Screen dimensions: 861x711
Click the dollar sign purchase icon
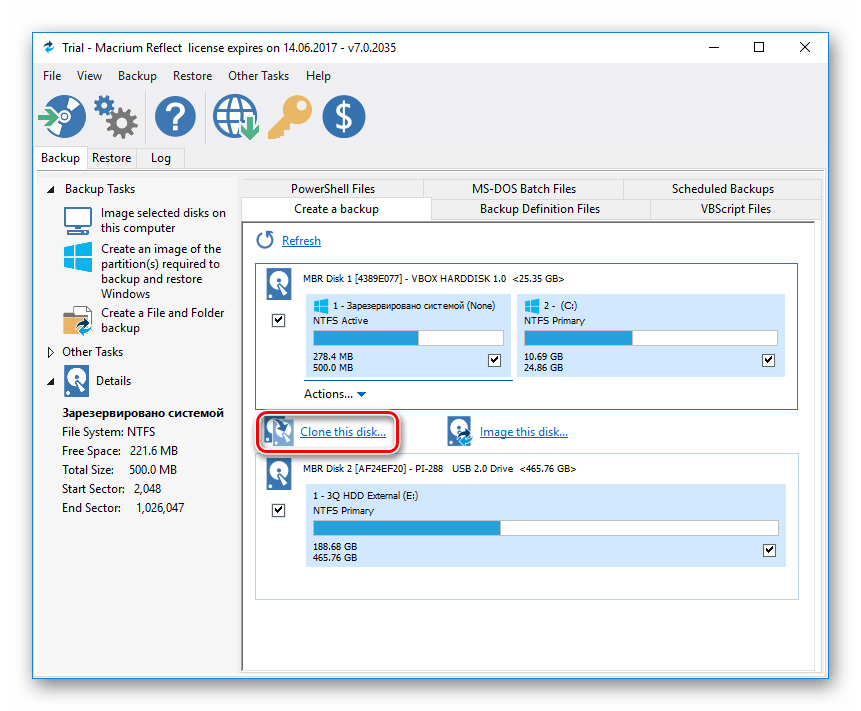(x=344, y=117)
